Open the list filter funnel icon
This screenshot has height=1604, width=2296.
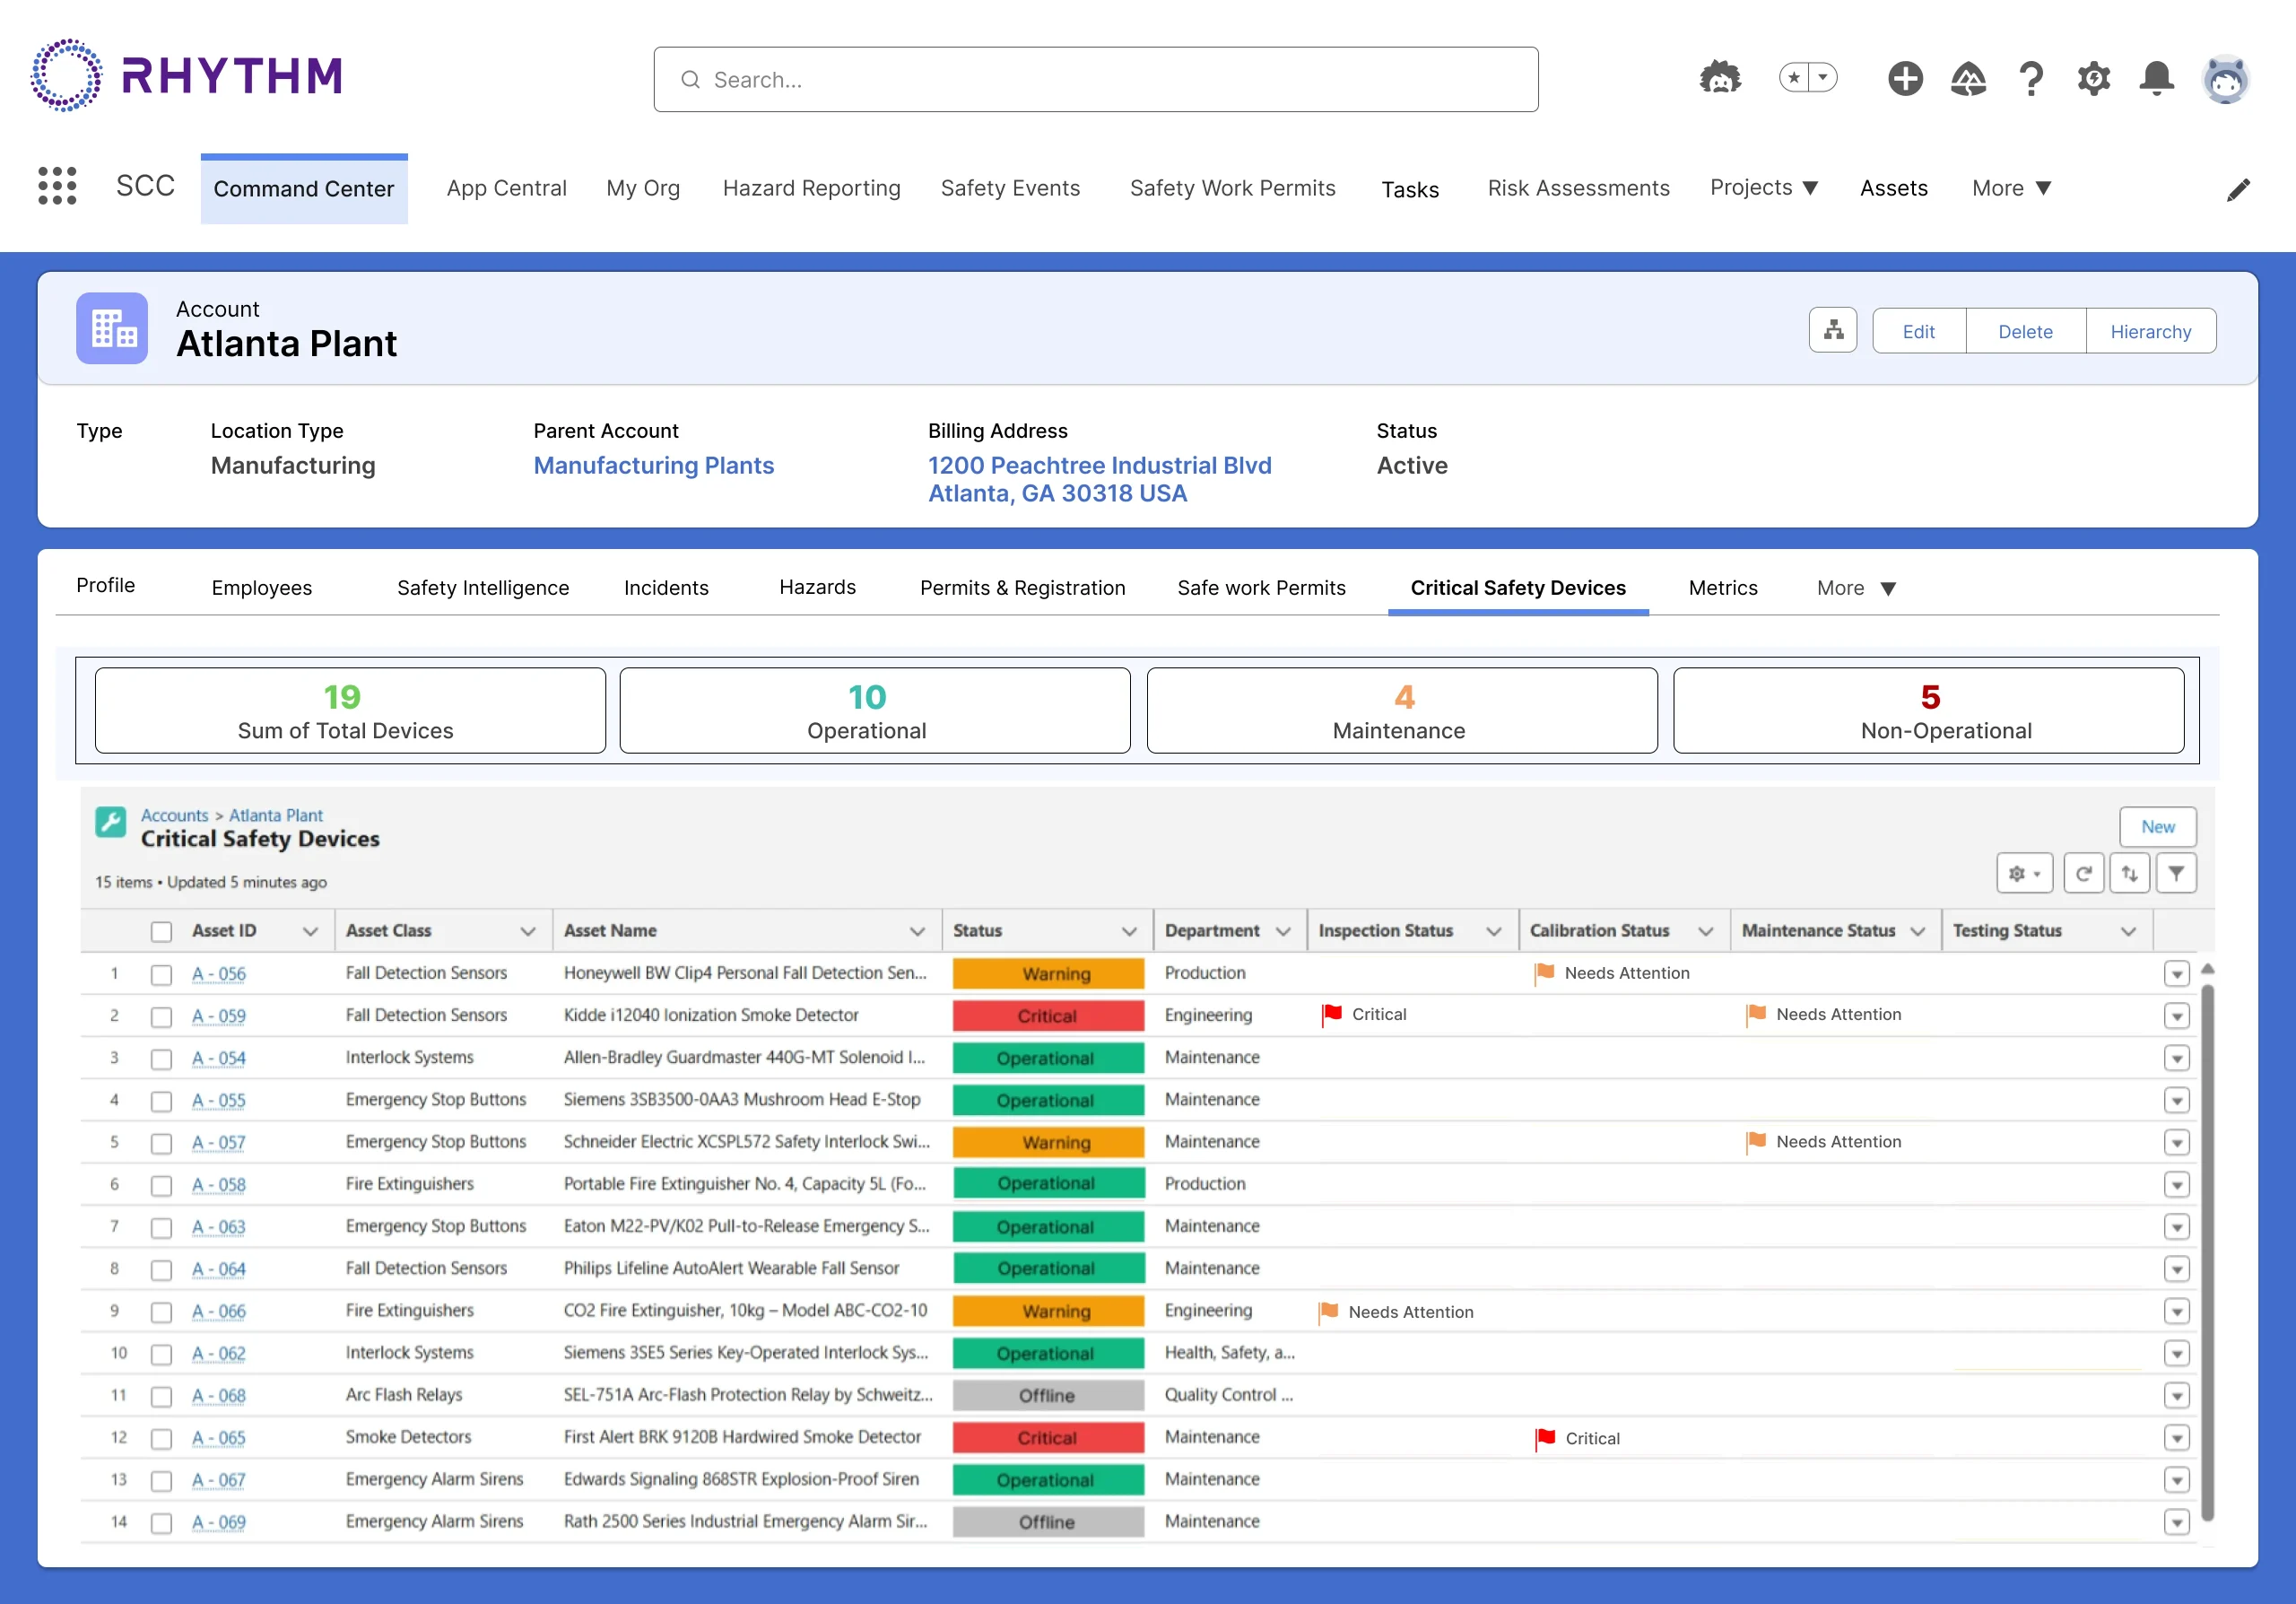[x=2176, y=873]
